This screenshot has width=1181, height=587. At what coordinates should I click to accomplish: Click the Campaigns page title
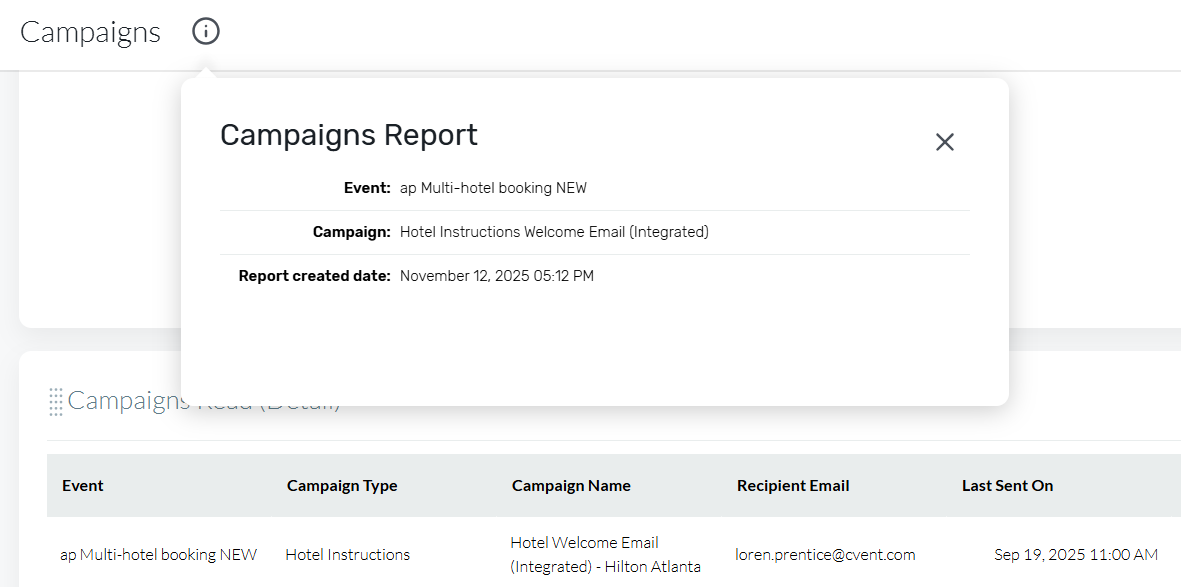[x=90, y=32]
